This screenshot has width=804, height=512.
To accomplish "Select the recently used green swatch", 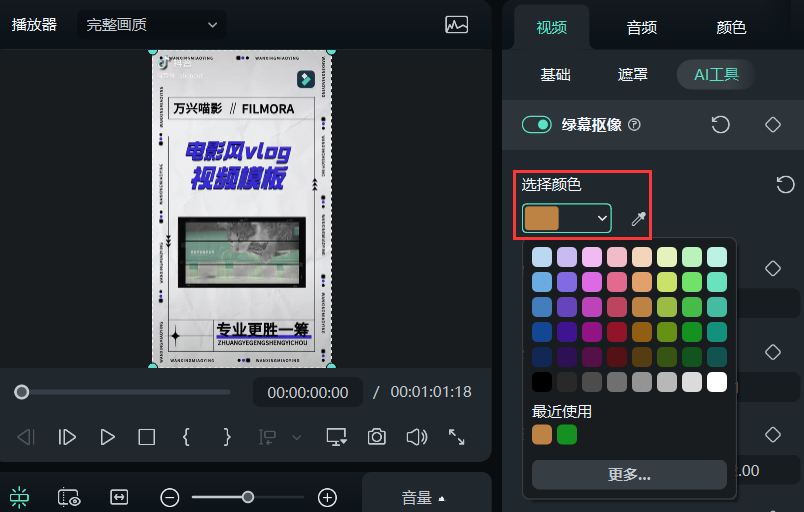I will click(567, 435).
